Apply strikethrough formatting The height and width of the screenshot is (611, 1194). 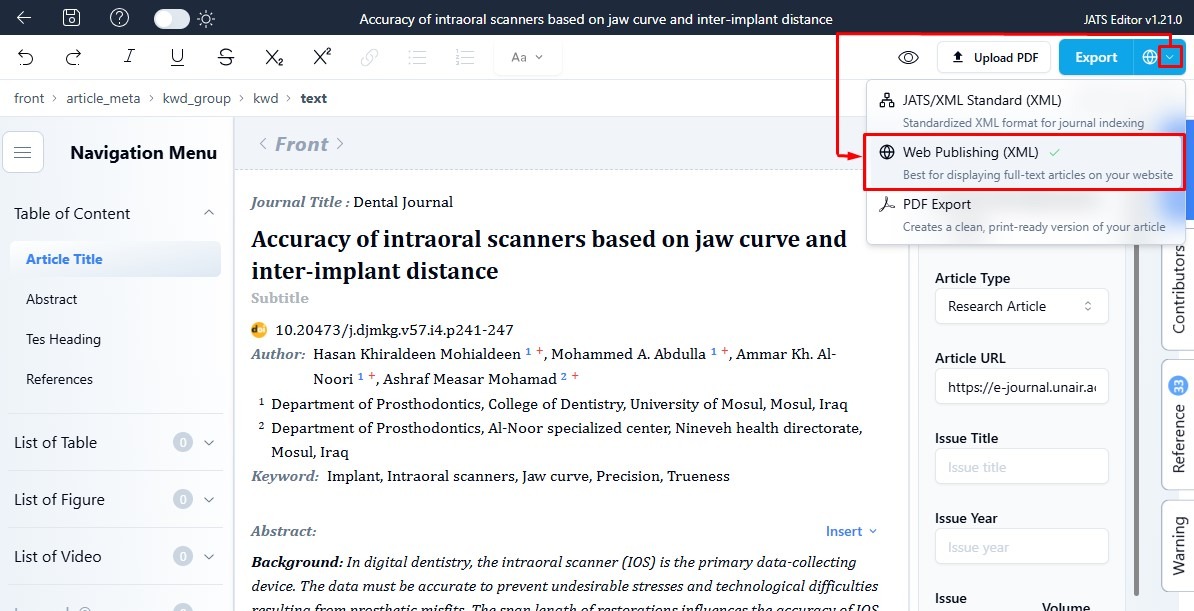point(226,57)
